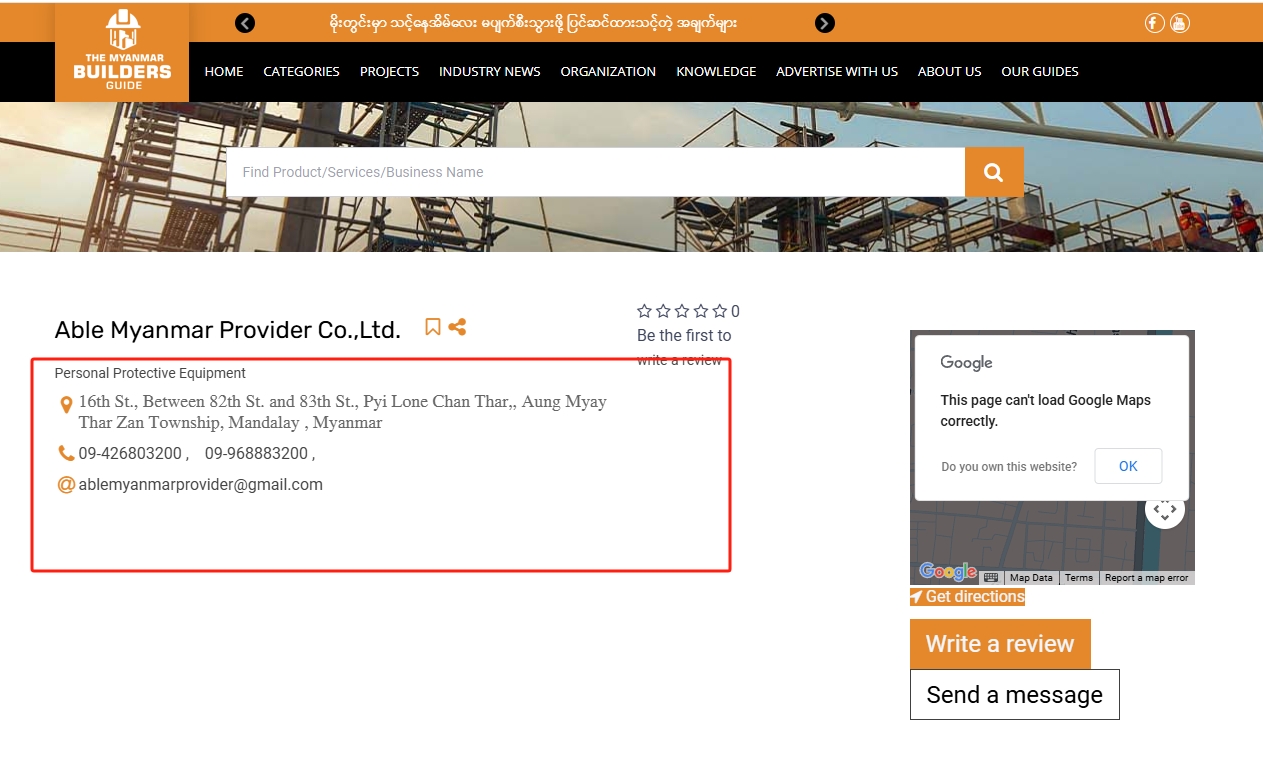Image resolution: width=1263 pixels, height=760 pixels.
Task: Click the 16th St. address text
Action: pyautogui.click(x=343, y=412)
